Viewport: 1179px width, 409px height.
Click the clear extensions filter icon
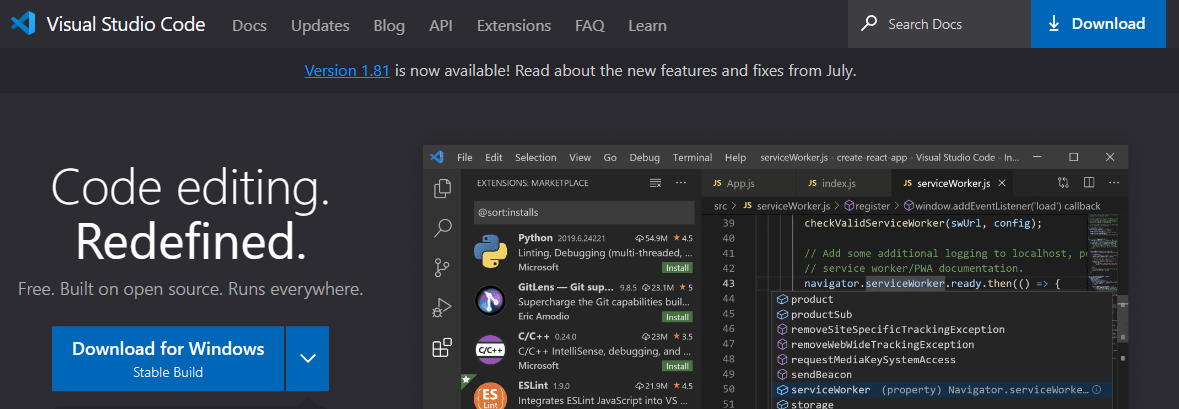point(656,183)
